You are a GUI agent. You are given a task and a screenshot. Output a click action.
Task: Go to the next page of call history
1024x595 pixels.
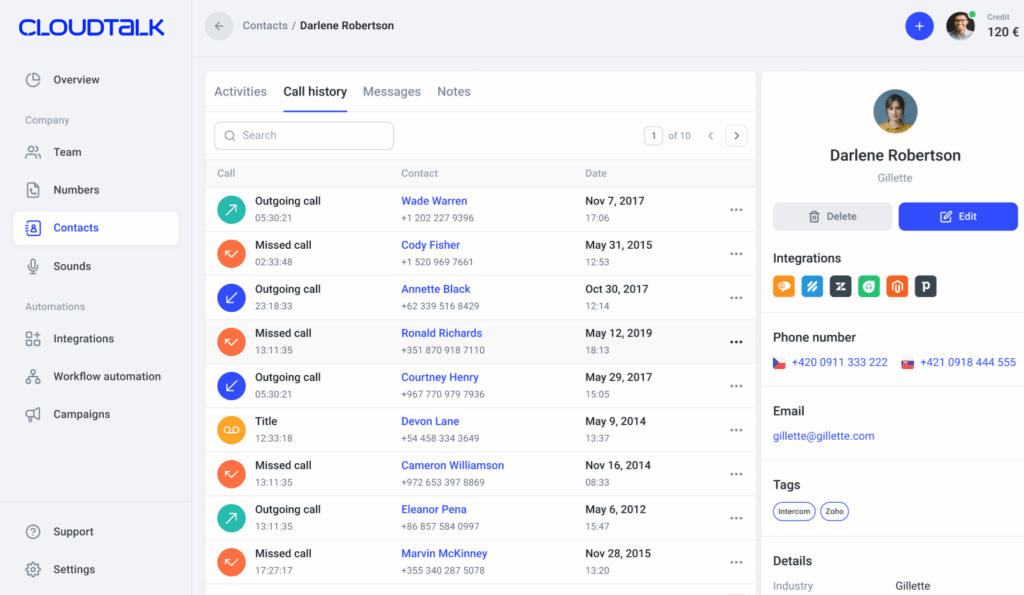pyautogui.click(x=737, y=135)
